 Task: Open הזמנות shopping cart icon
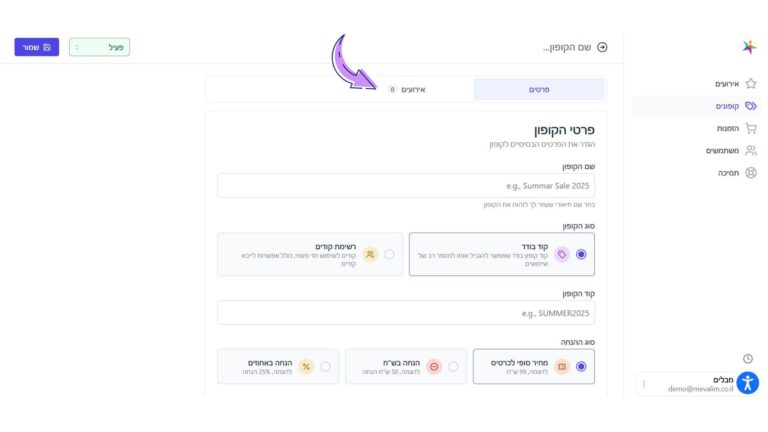[x=750, y=128]
